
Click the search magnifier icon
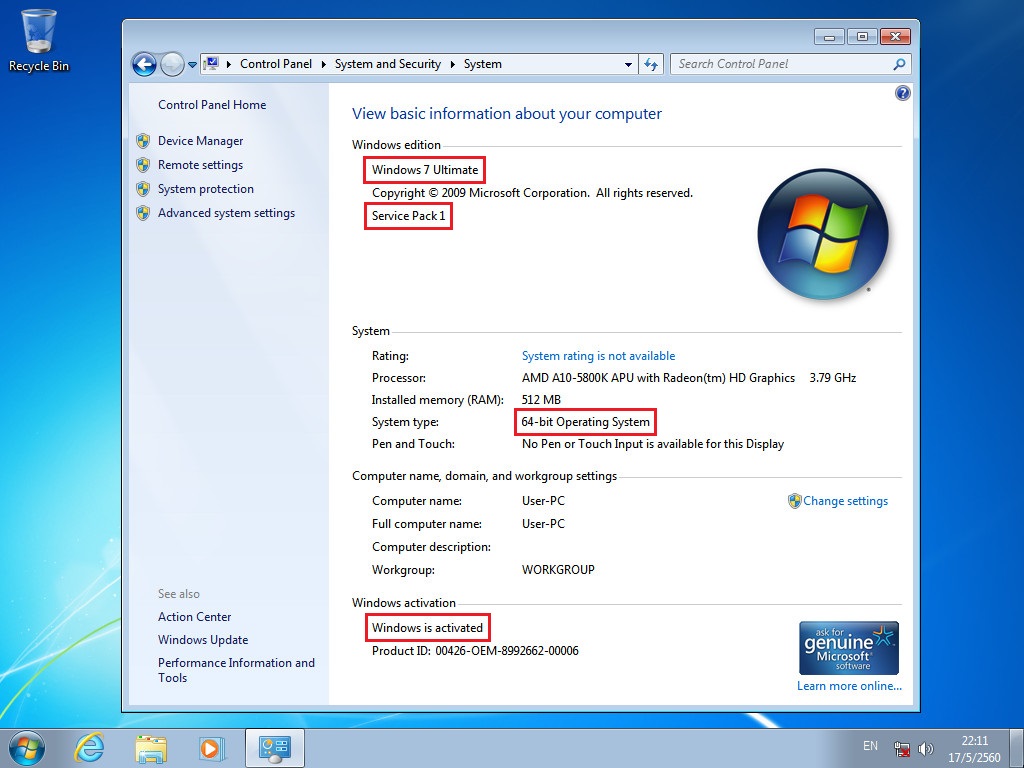tap(899, 64)
